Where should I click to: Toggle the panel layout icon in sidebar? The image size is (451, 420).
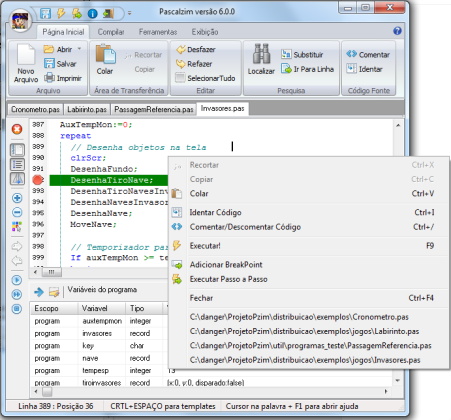point(17,150)
